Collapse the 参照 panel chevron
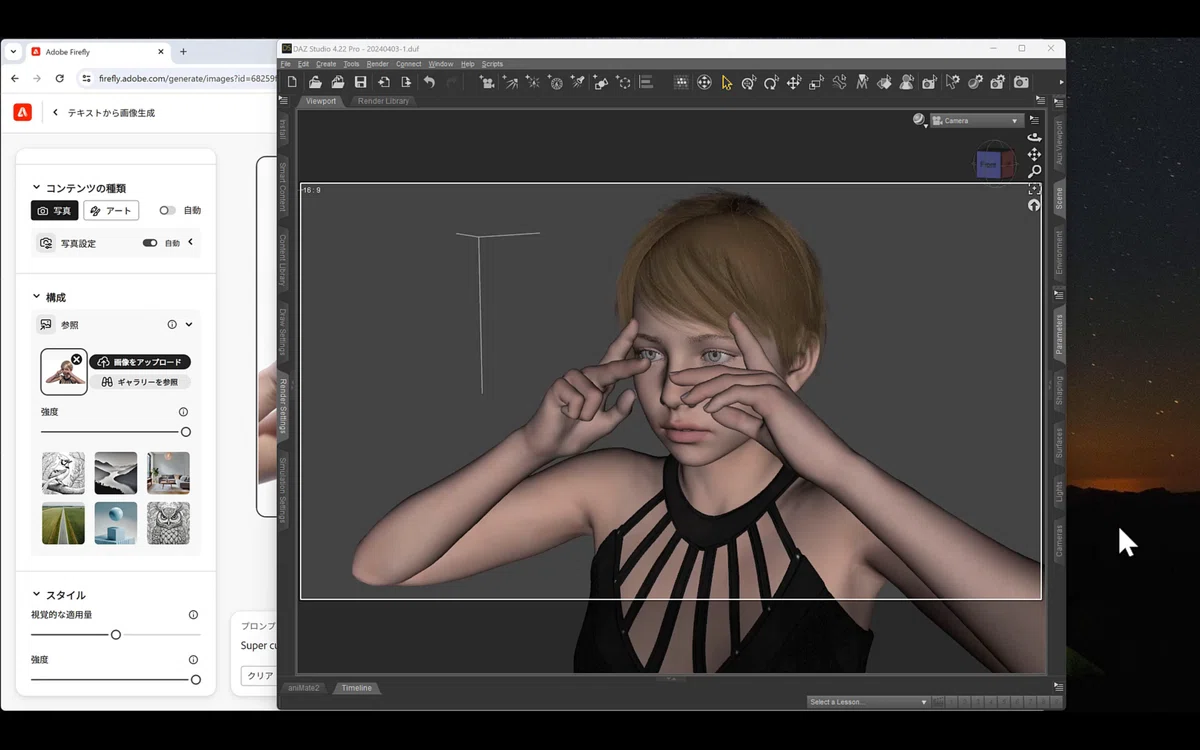This screenshot has height=750, width=1200. (x=189, y=325)
